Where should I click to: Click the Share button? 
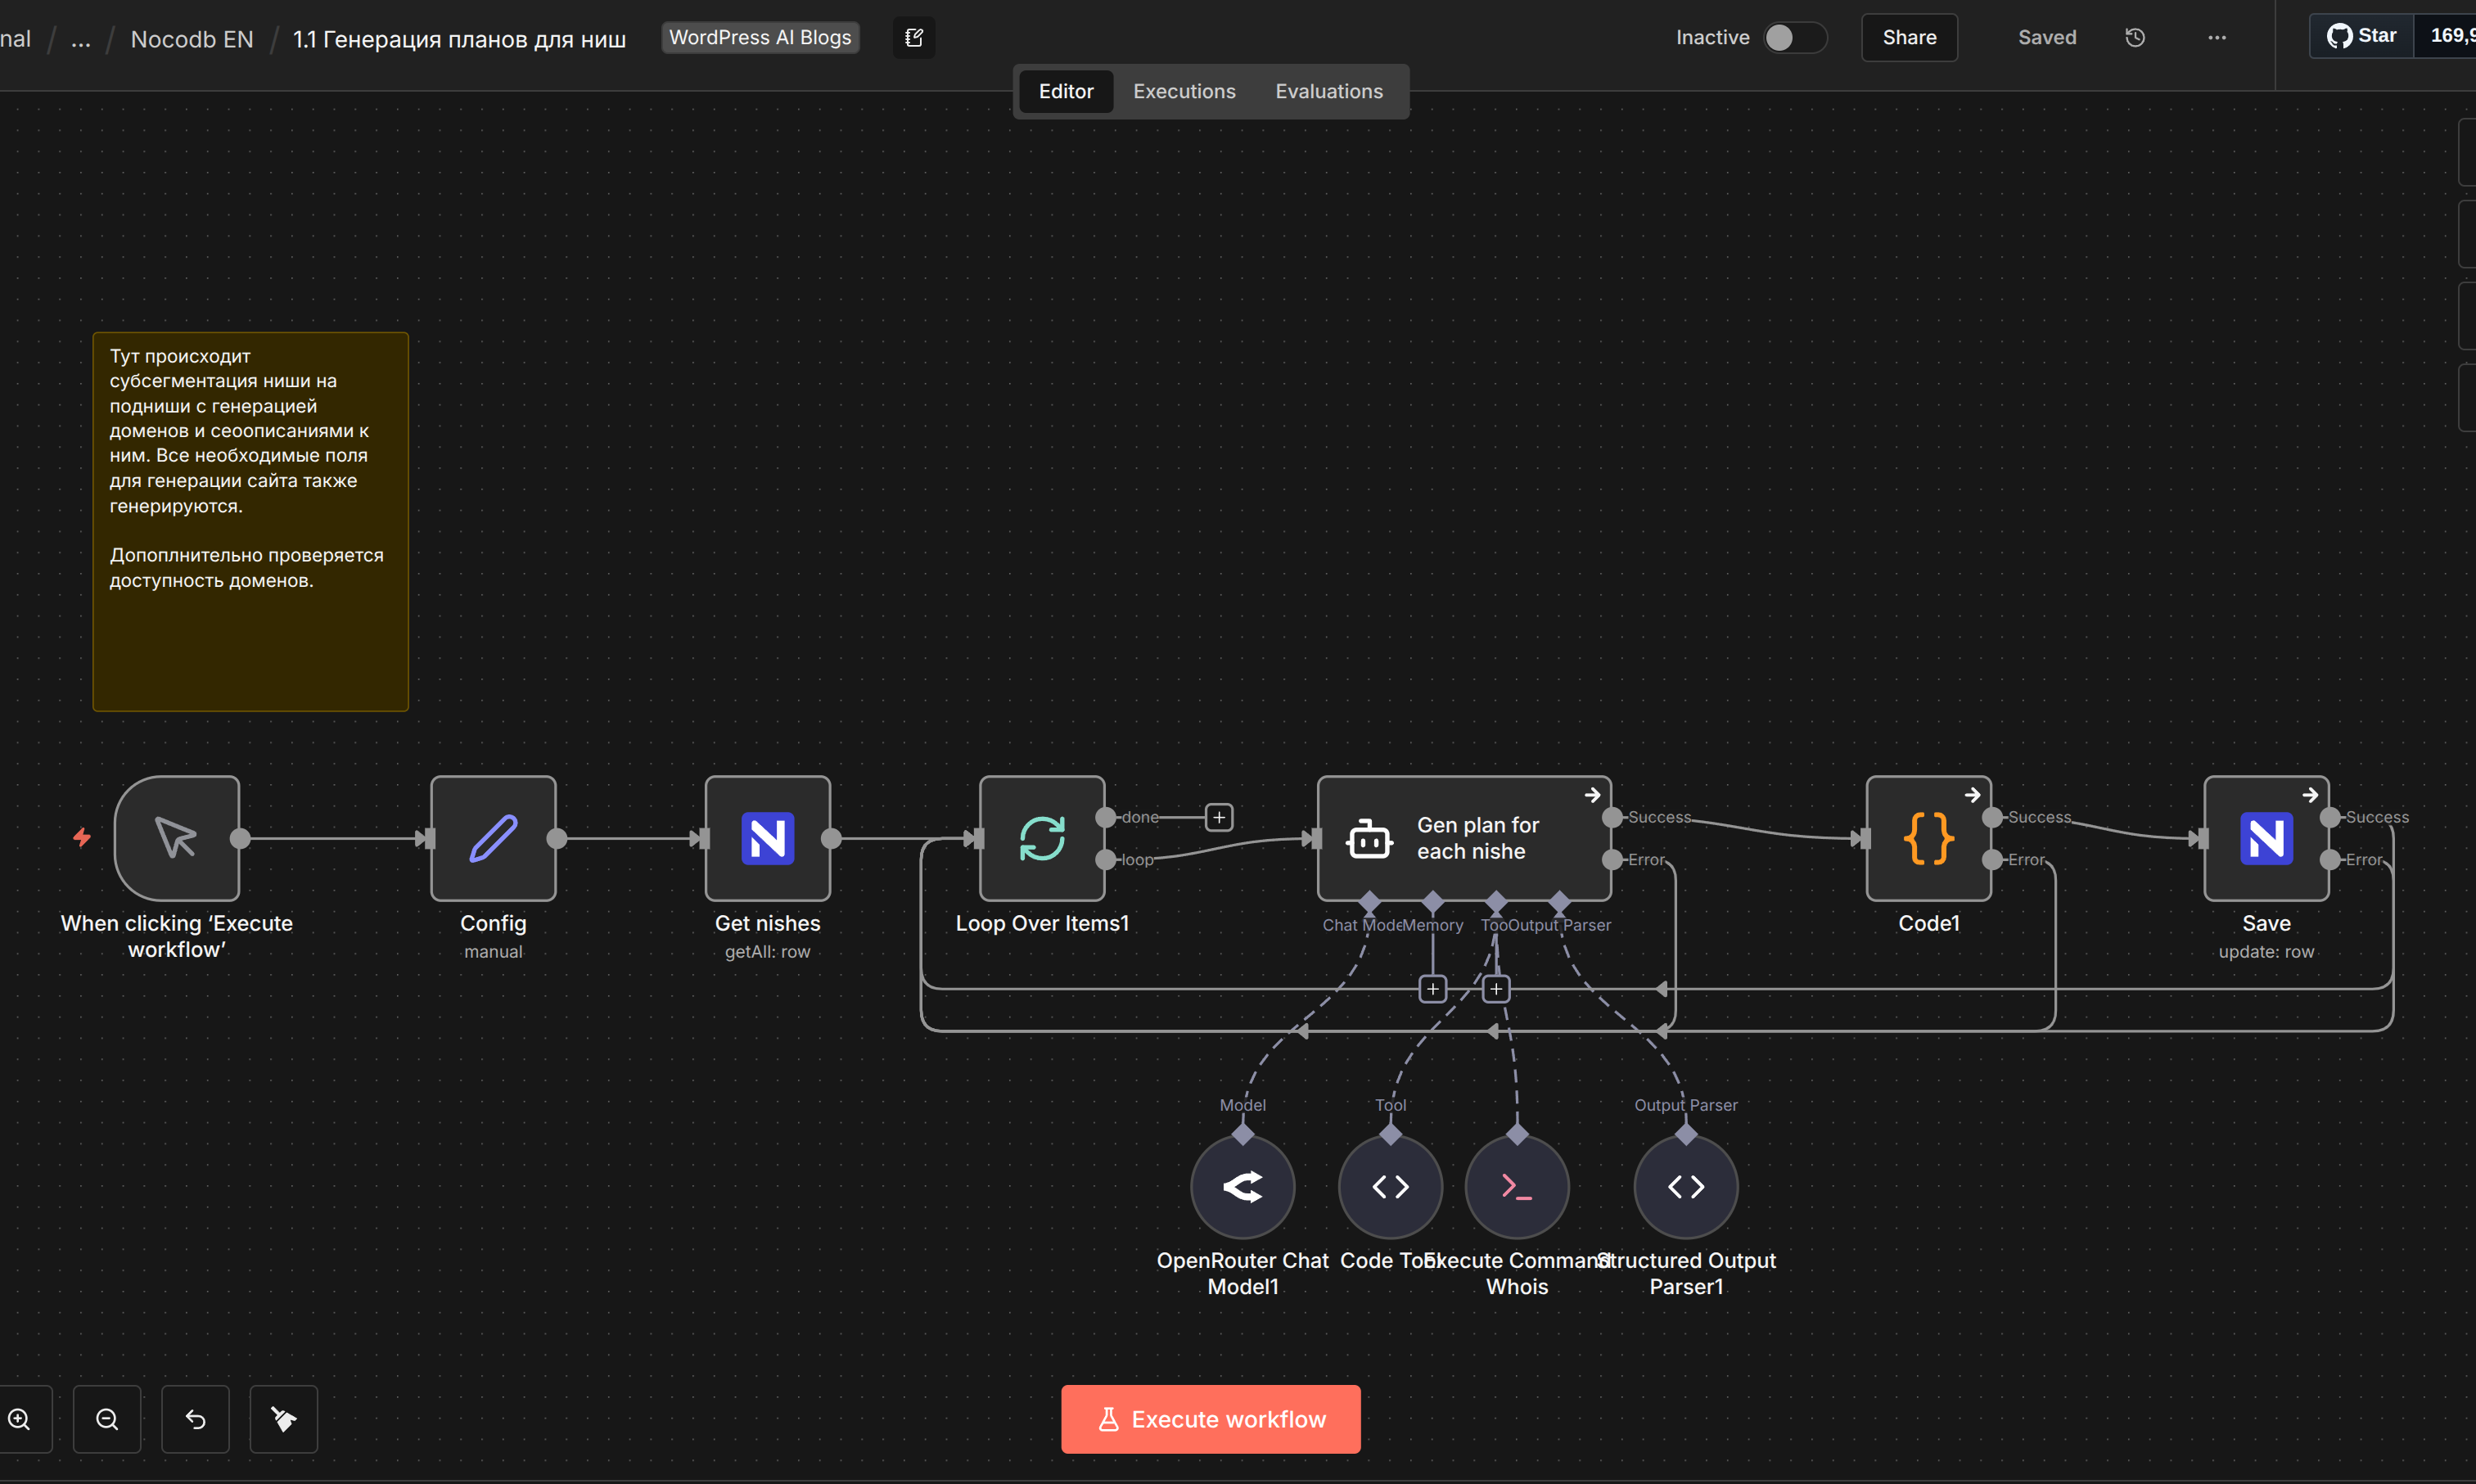1908,38
